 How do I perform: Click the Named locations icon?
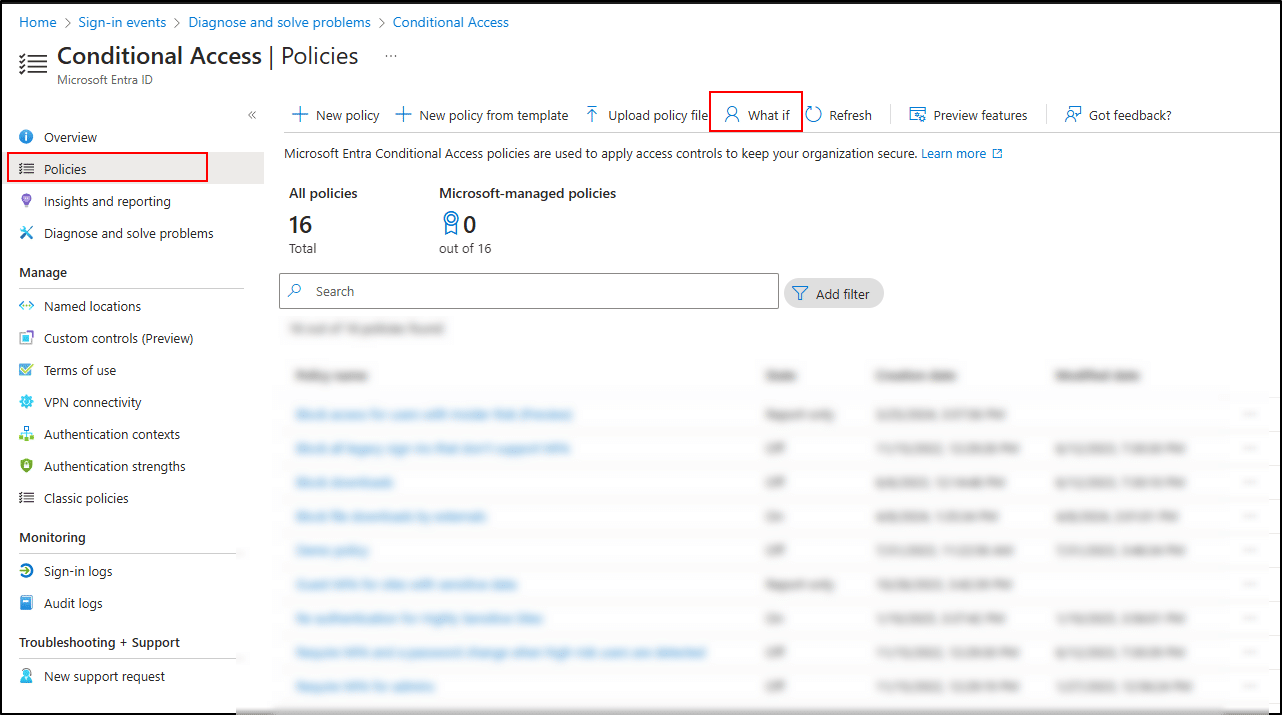point(26,306)
